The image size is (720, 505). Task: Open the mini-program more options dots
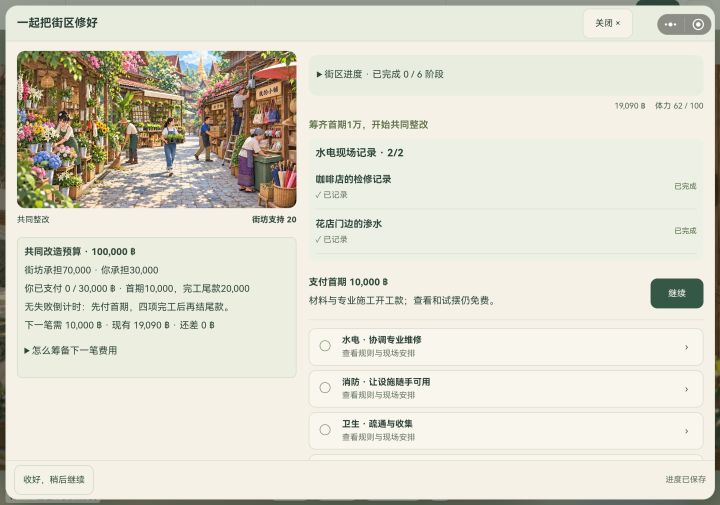click(670, 24)
